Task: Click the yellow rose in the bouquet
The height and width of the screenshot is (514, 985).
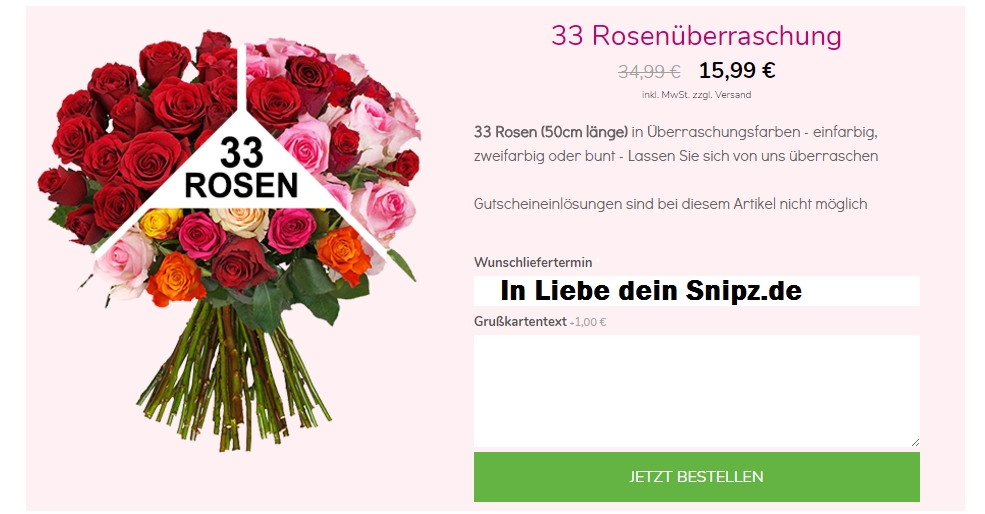Action: click(x=160, y=222)
